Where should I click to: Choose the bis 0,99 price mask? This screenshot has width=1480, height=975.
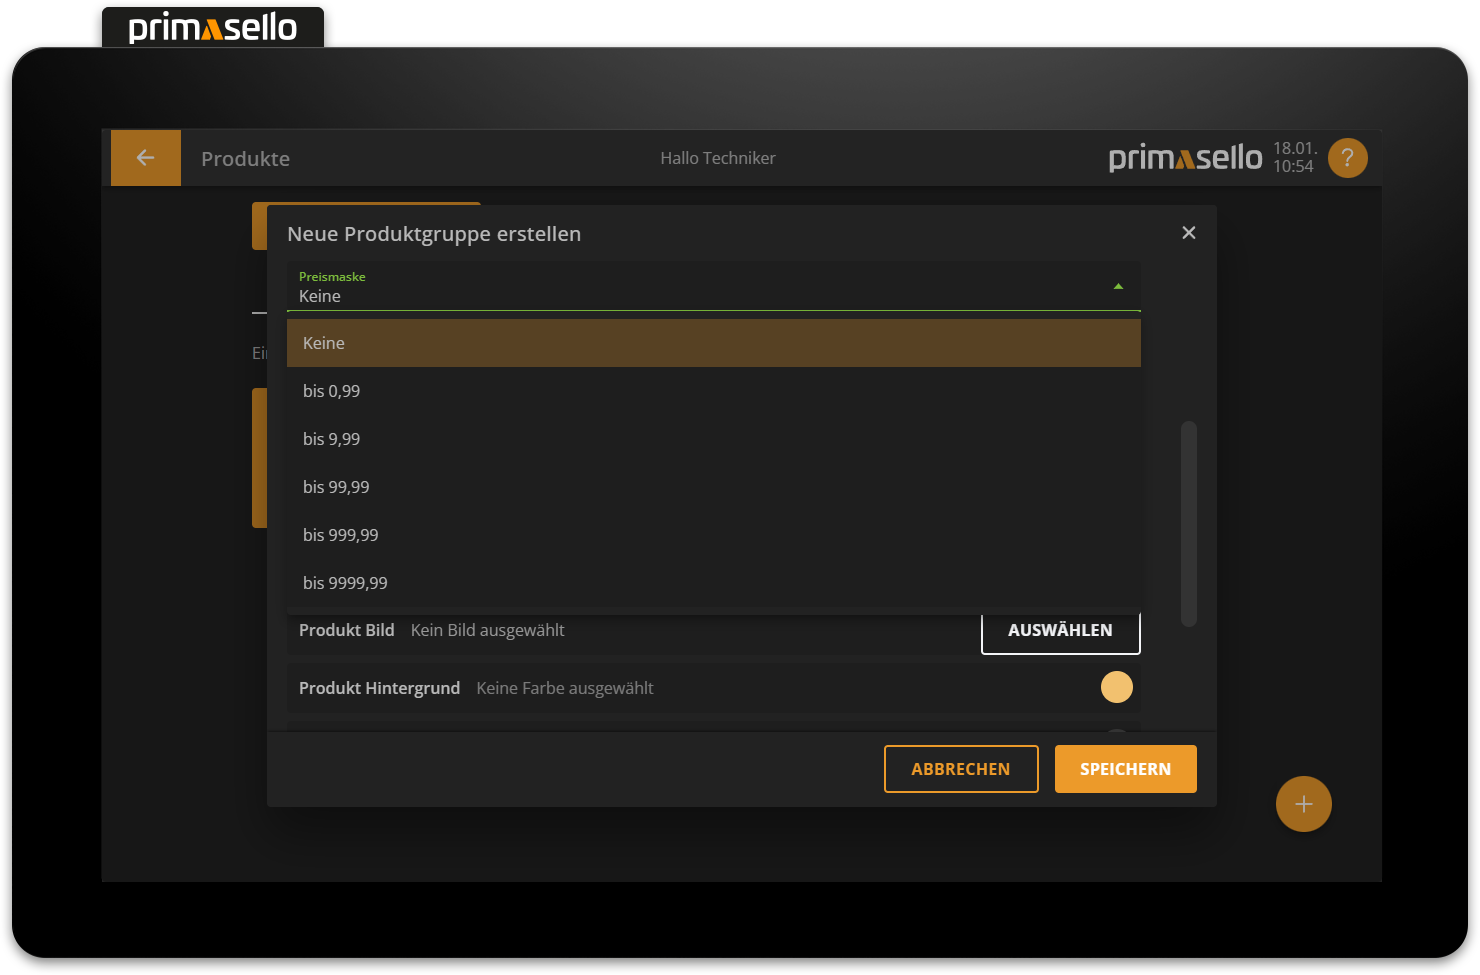pyautogui.click(x=713, y=391)
